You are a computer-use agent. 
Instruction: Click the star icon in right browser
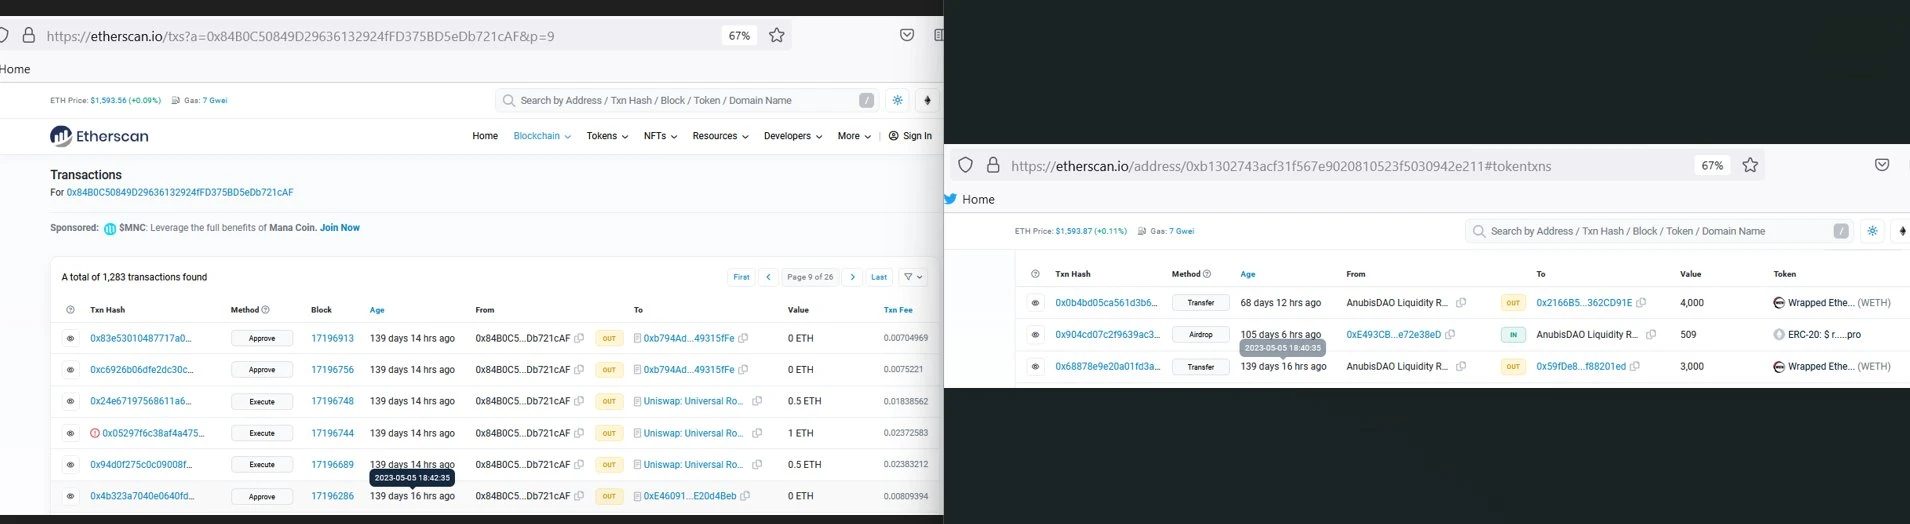pos(1750,165)
